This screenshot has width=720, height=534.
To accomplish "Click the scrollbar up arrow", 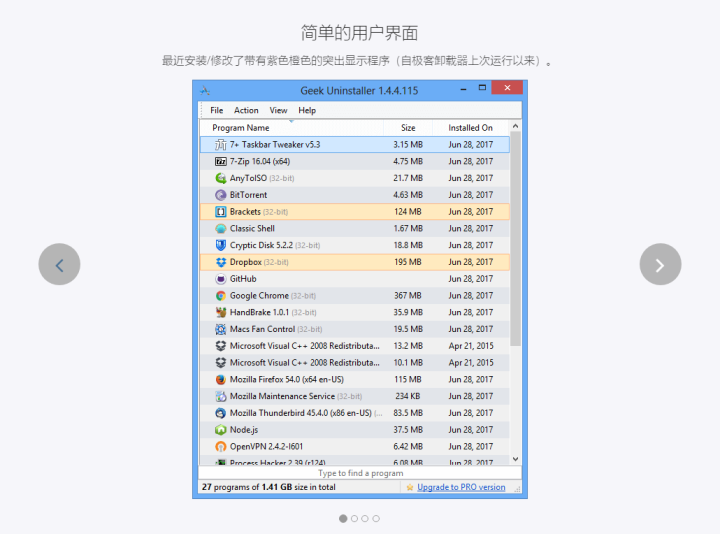I will click(515, 126).
